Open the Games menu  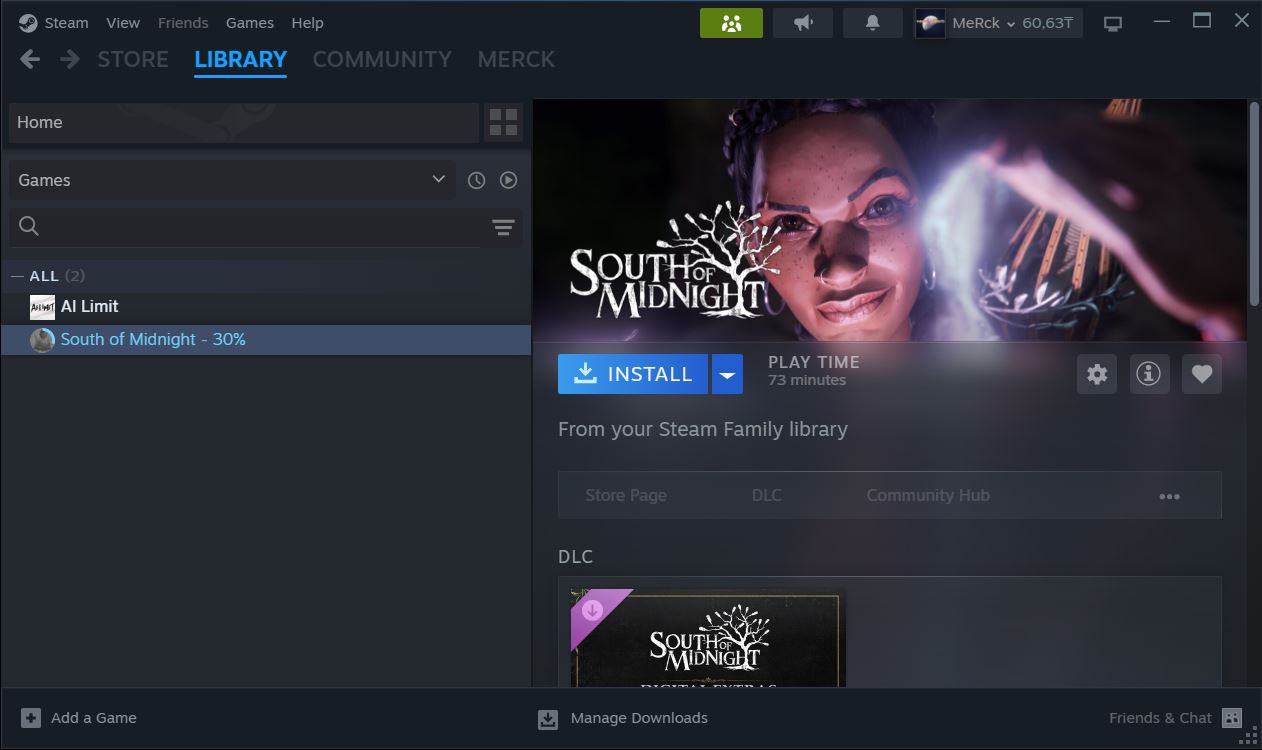pos(250,22)
